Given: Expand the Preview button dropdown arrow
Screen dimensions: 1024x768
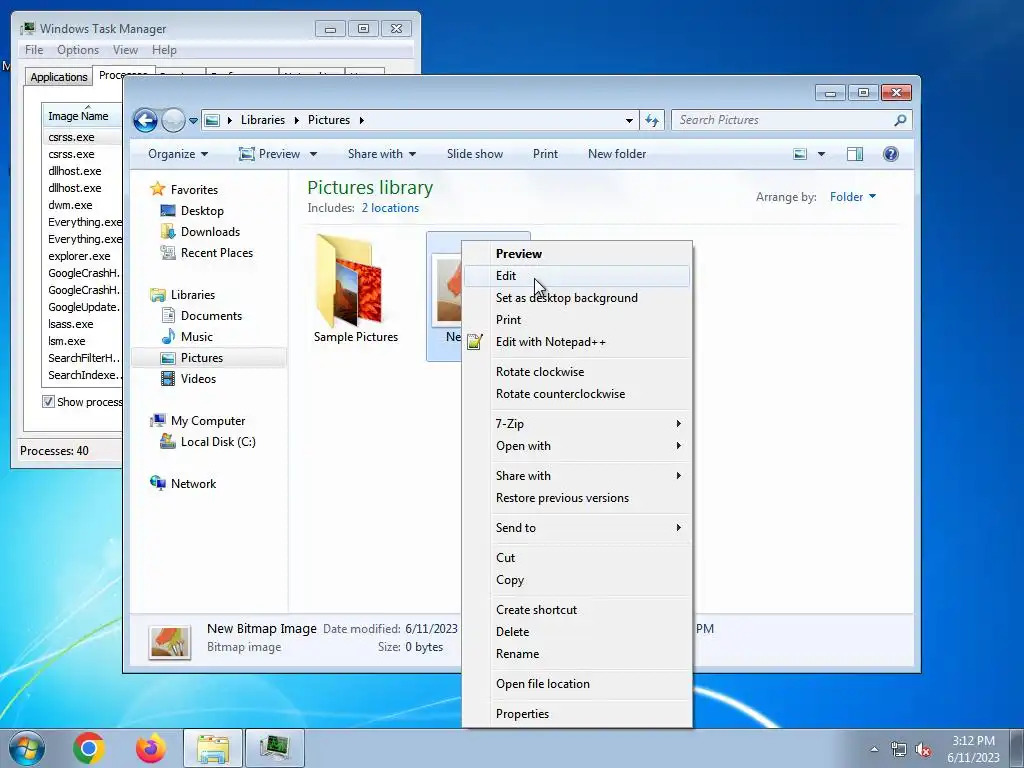Looking at the screenshot, I should pyautogui.click(x=313, y=154).
